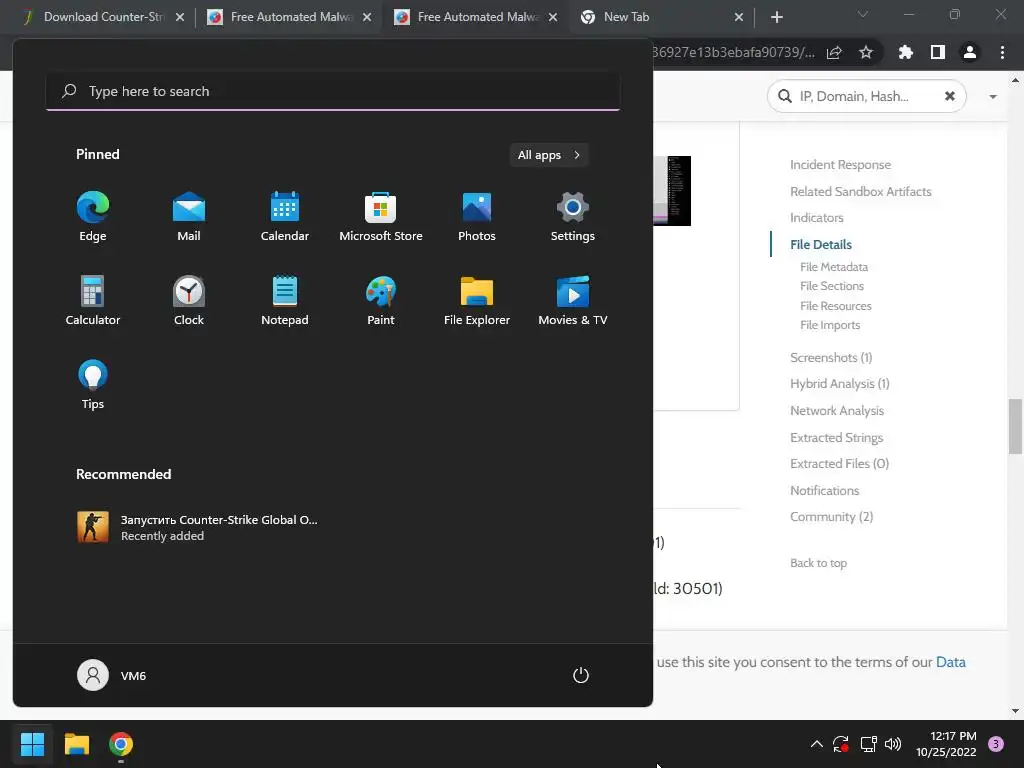
Task: Open the clock showing 12:17 PM
Action: (x=946, y=744)
